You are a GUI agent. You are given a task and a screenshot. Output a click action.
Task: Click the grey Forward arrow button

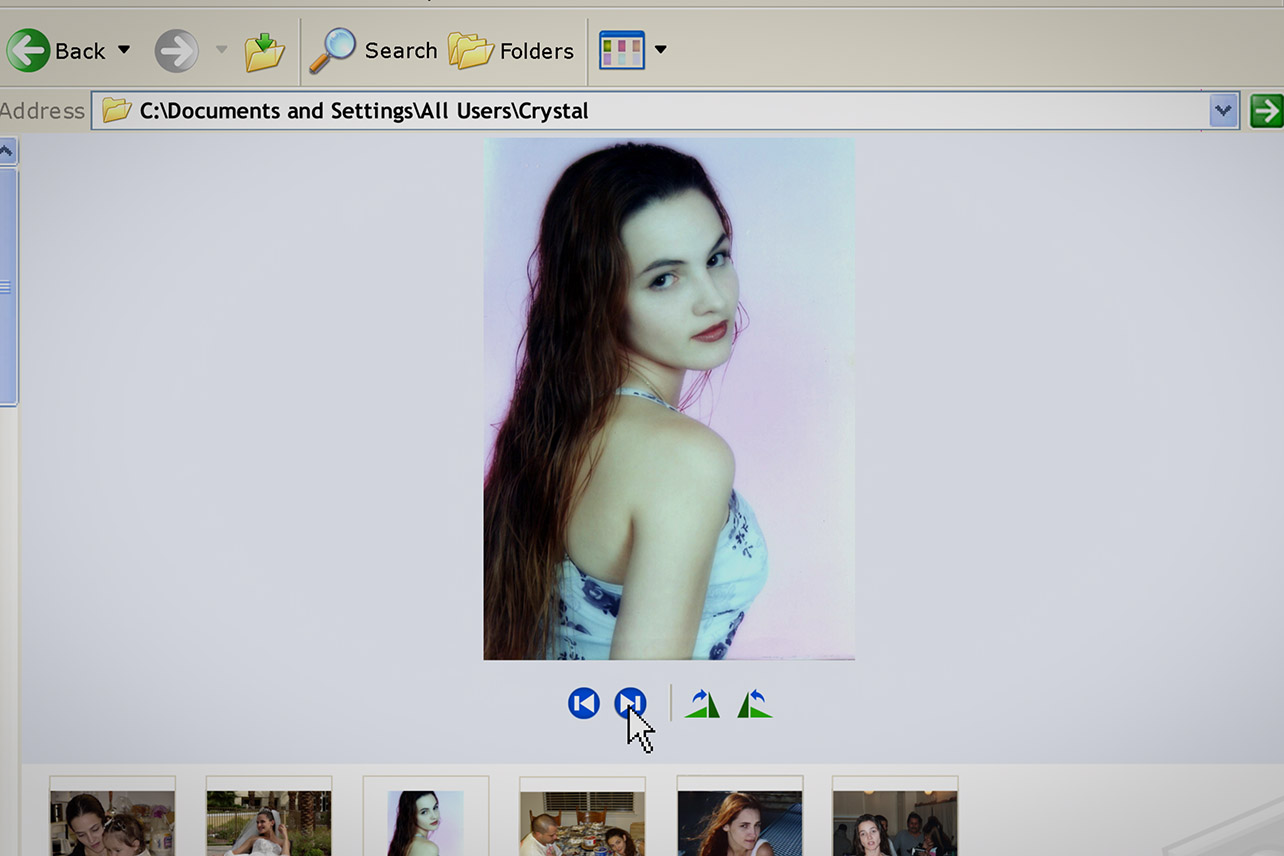[176, 50]
